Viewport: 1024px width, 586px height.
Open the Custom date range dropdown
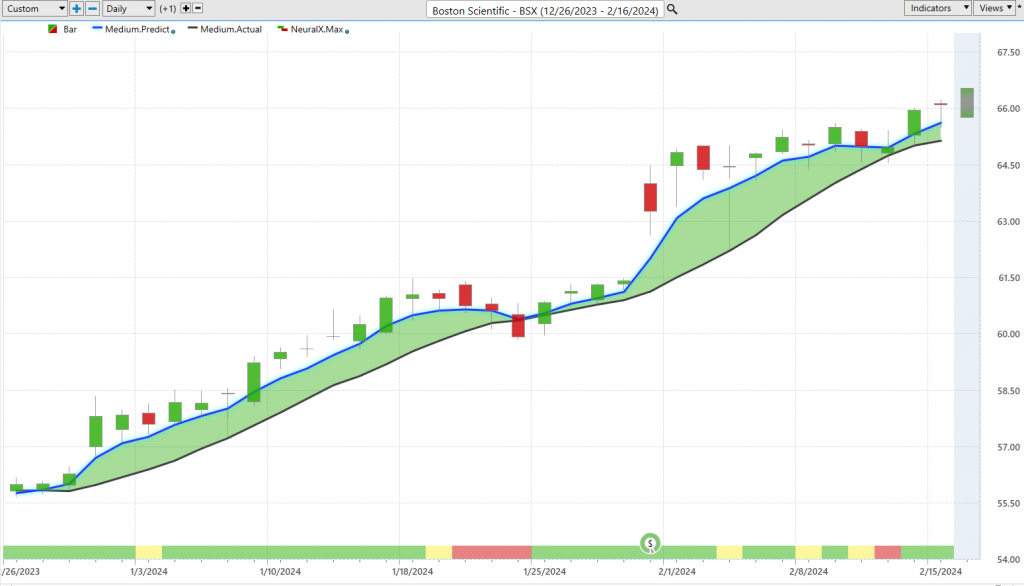34,8
